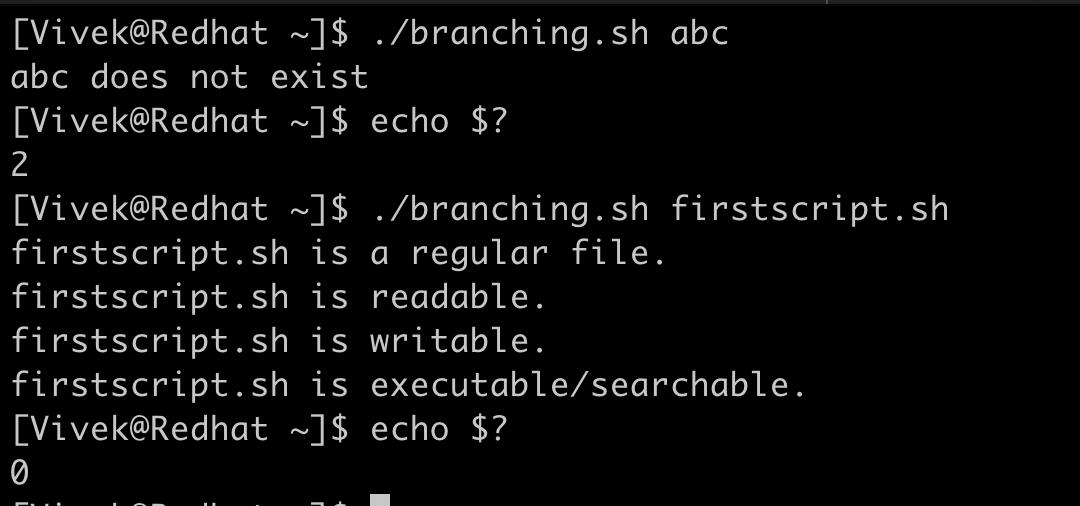Click the '$?' just above the 0 output
The width and height of the screenshot is (1080, 506).
pos(489,429)
